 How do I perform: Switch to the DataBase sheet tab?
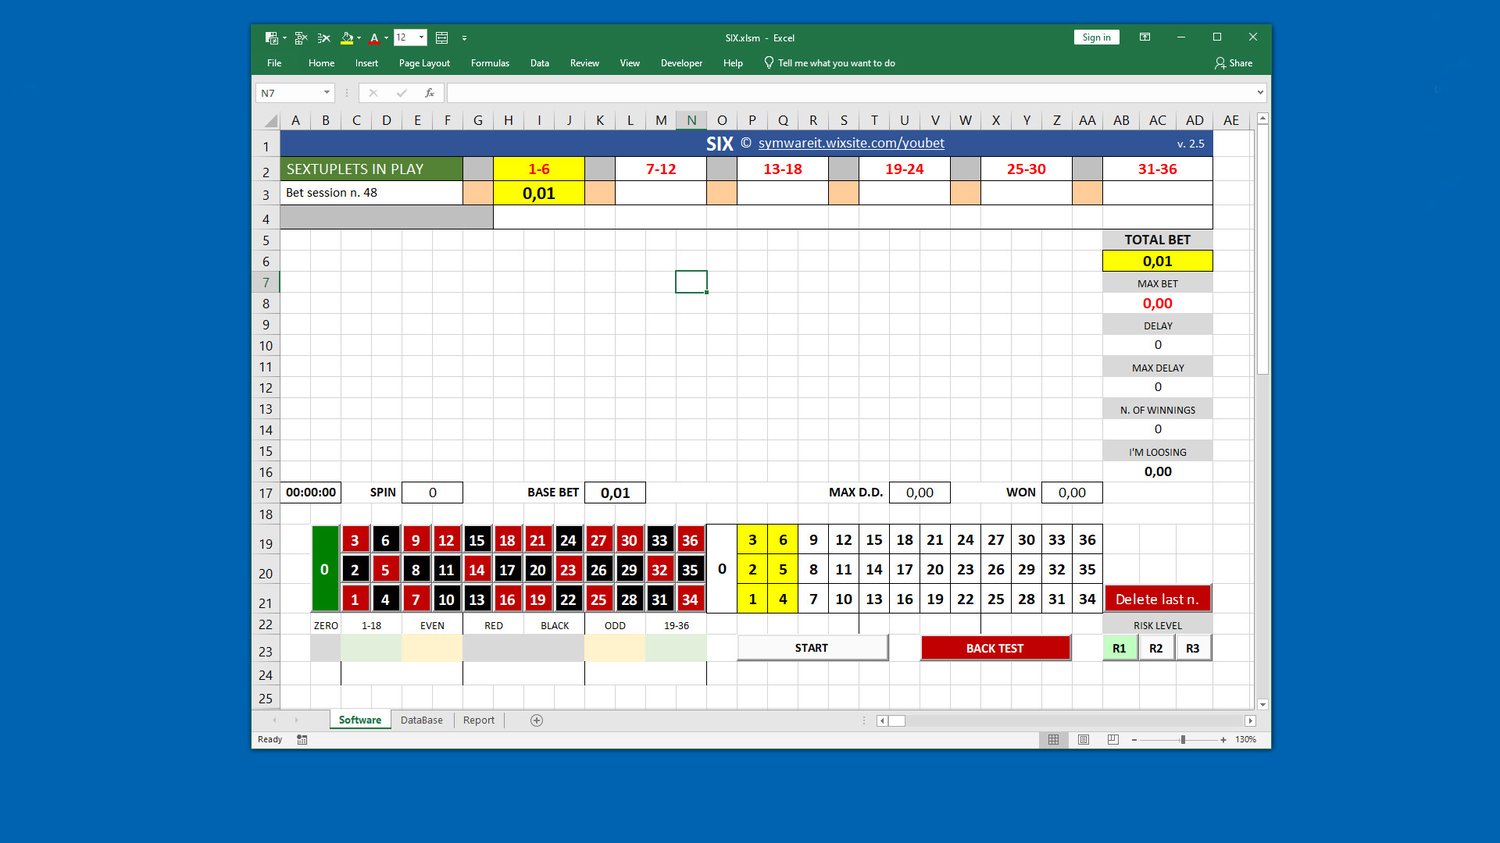[421, 720]
